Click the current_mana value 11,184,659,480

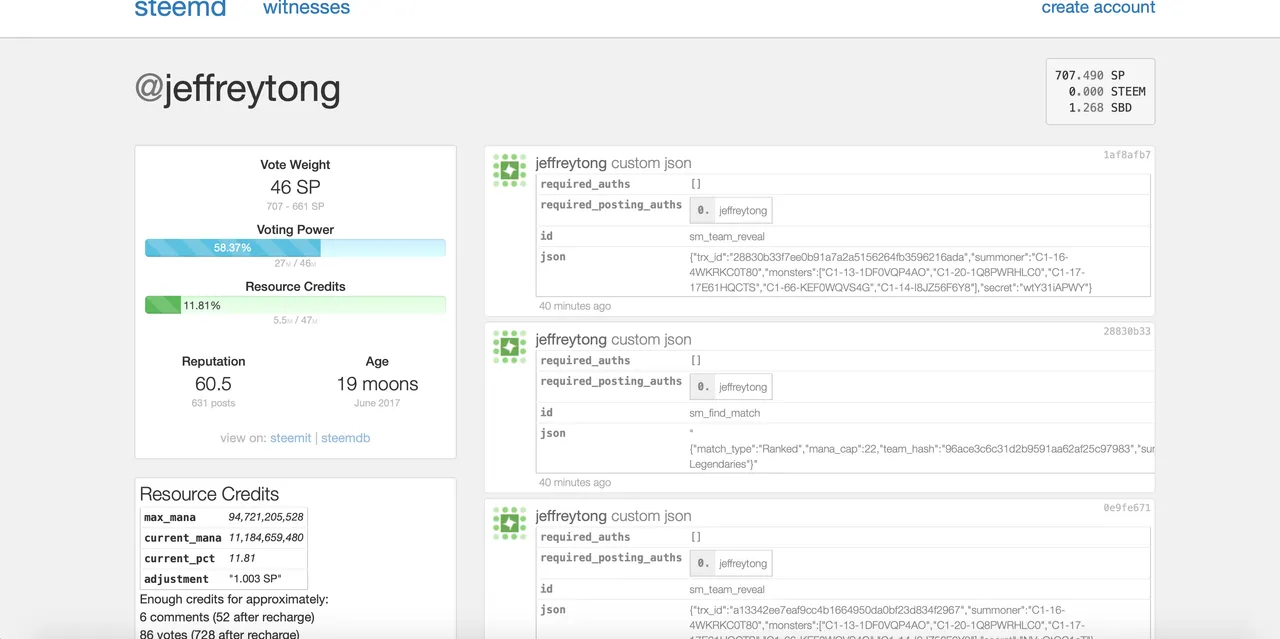(x=266, y=538)
